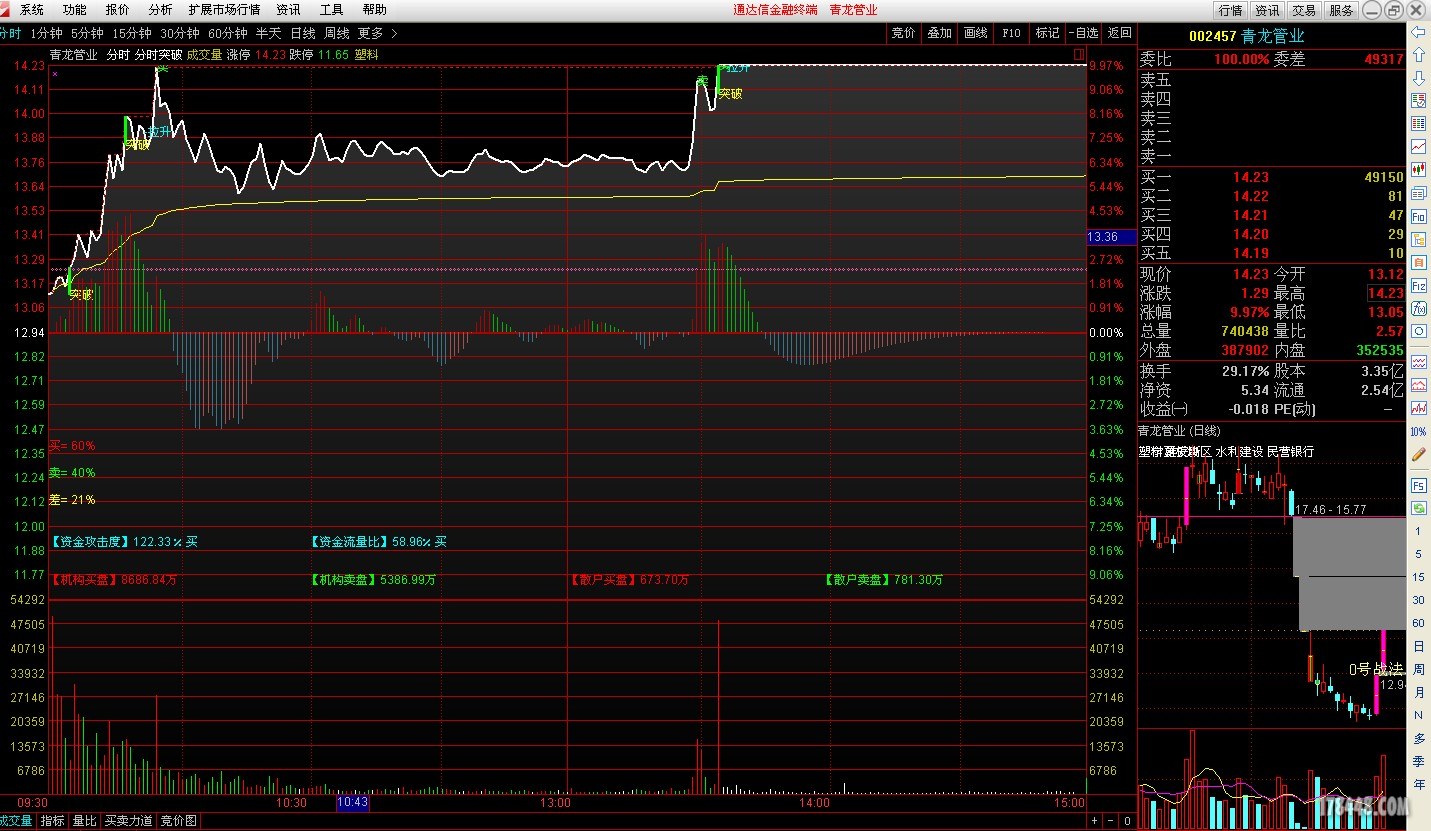Click the down arrow icon for next stock
The height and width of the screenshot is (831, 1431).
tap(1418, 79)
